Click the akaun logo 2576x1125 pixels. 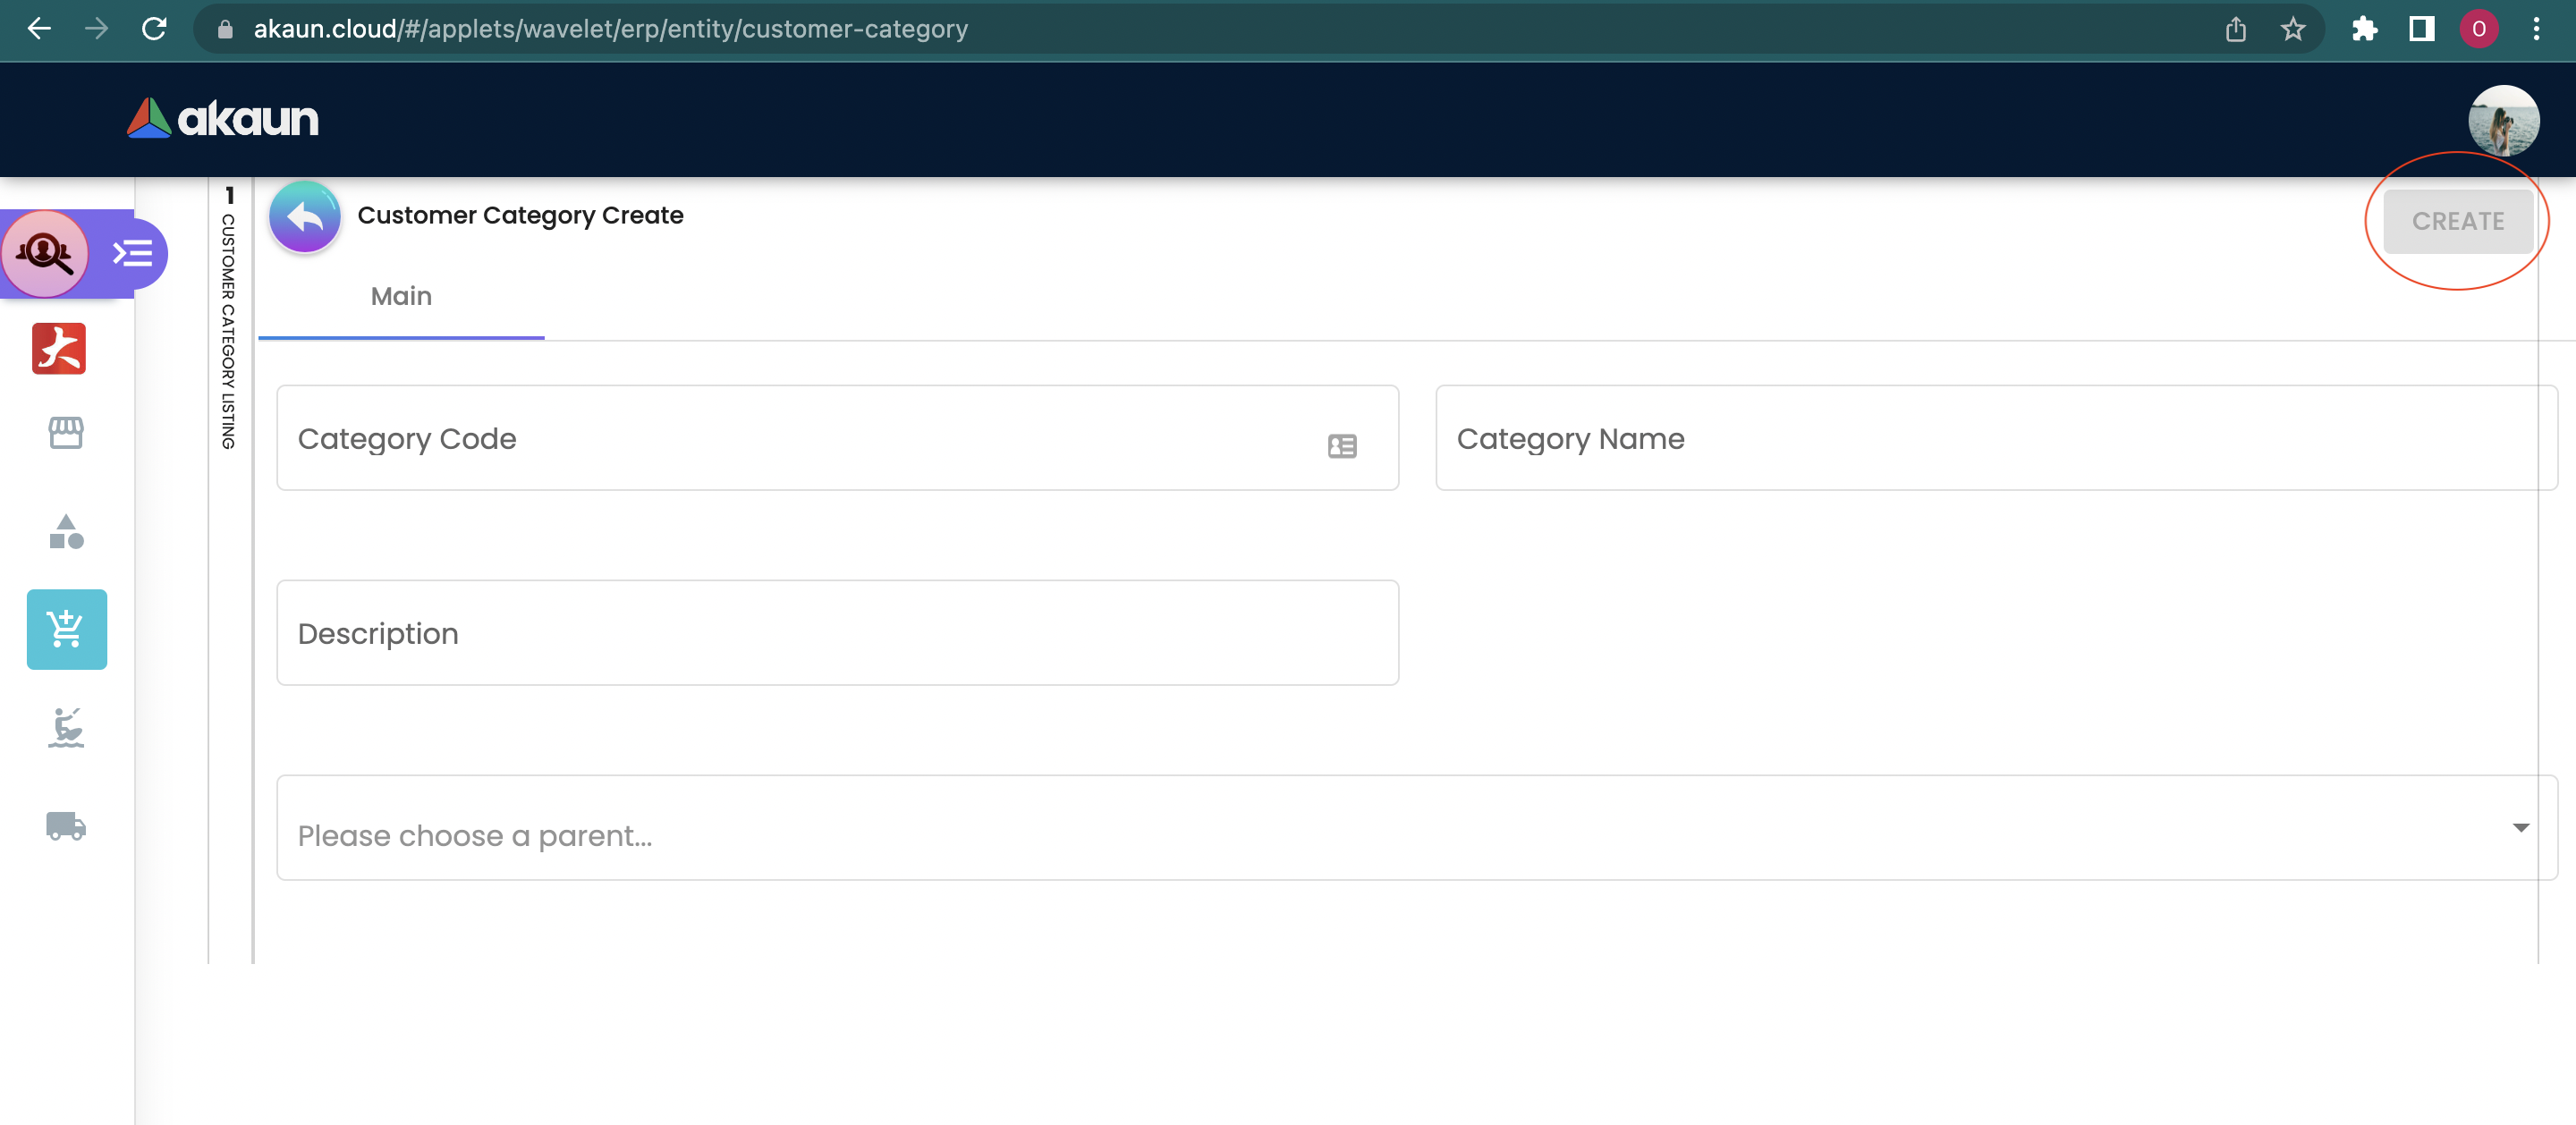point(223,119)
